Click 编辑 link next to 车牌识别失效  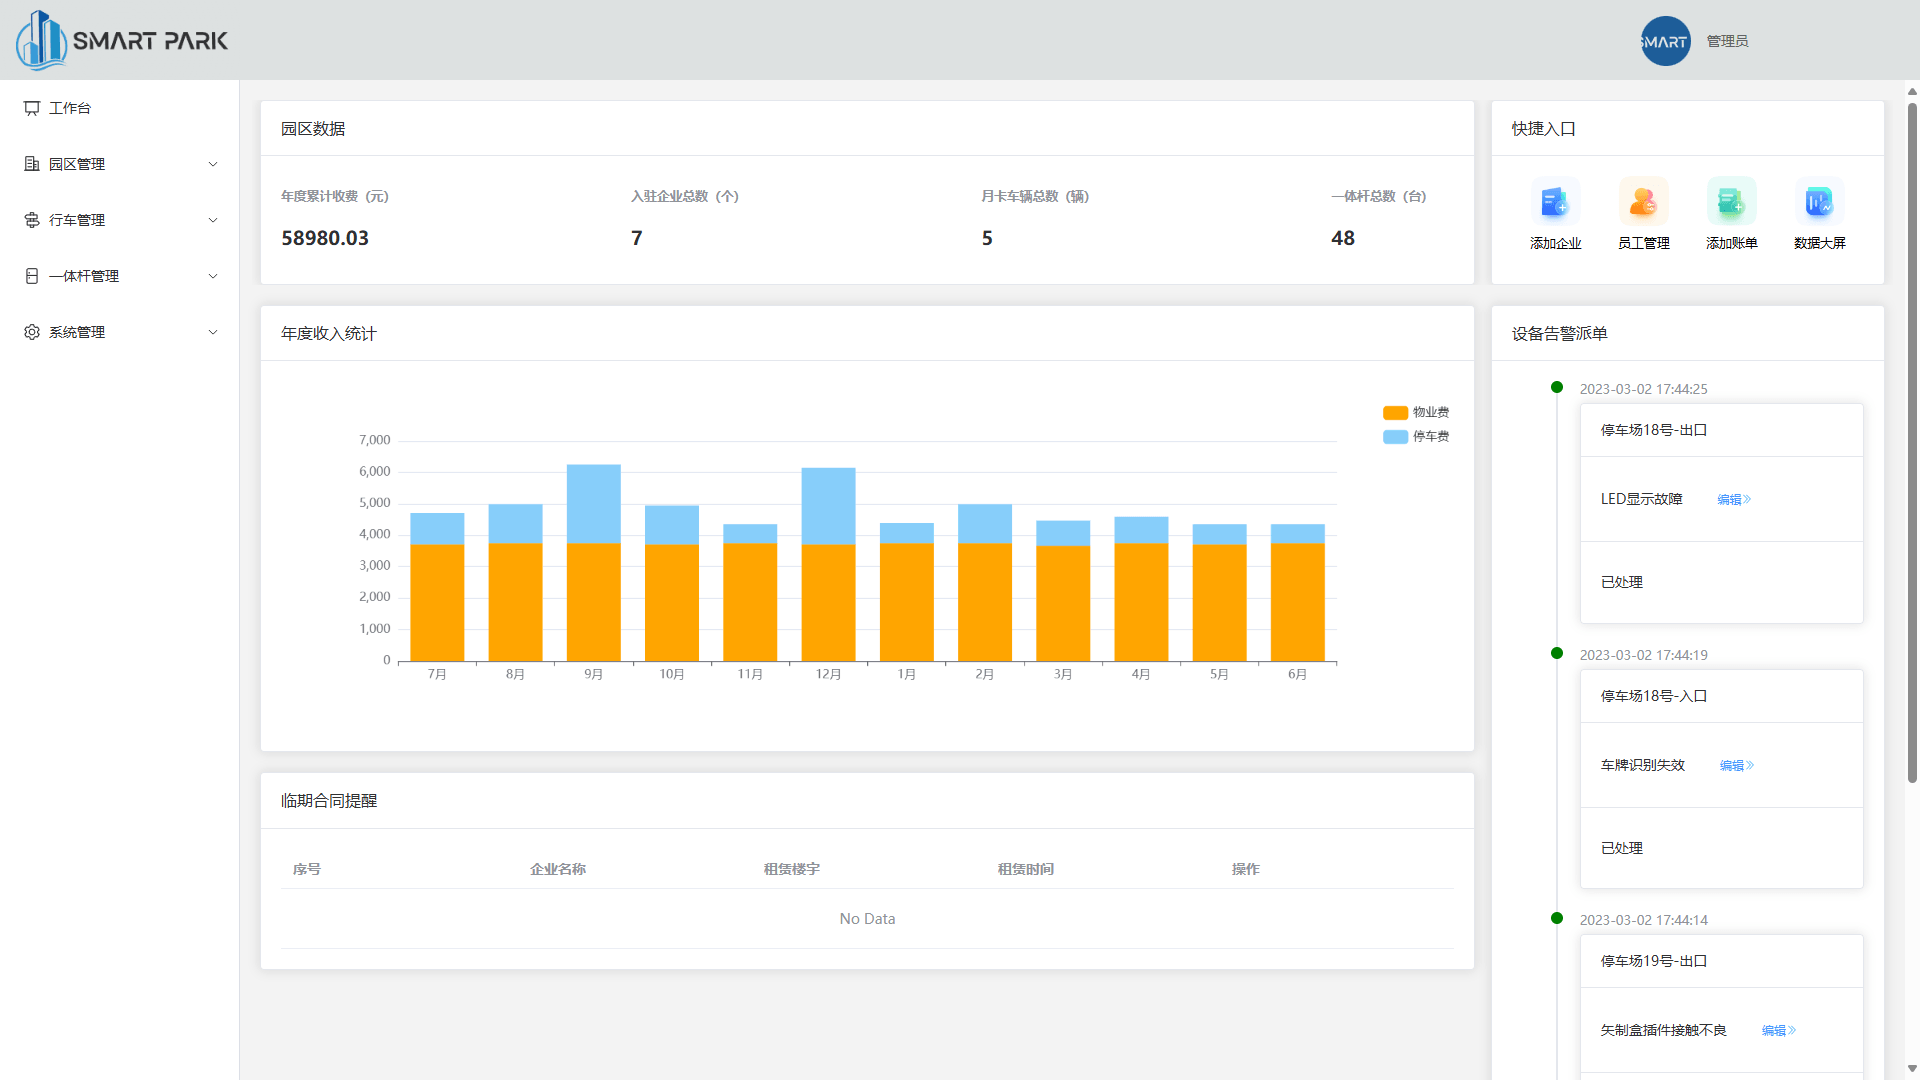point(1736,765)
